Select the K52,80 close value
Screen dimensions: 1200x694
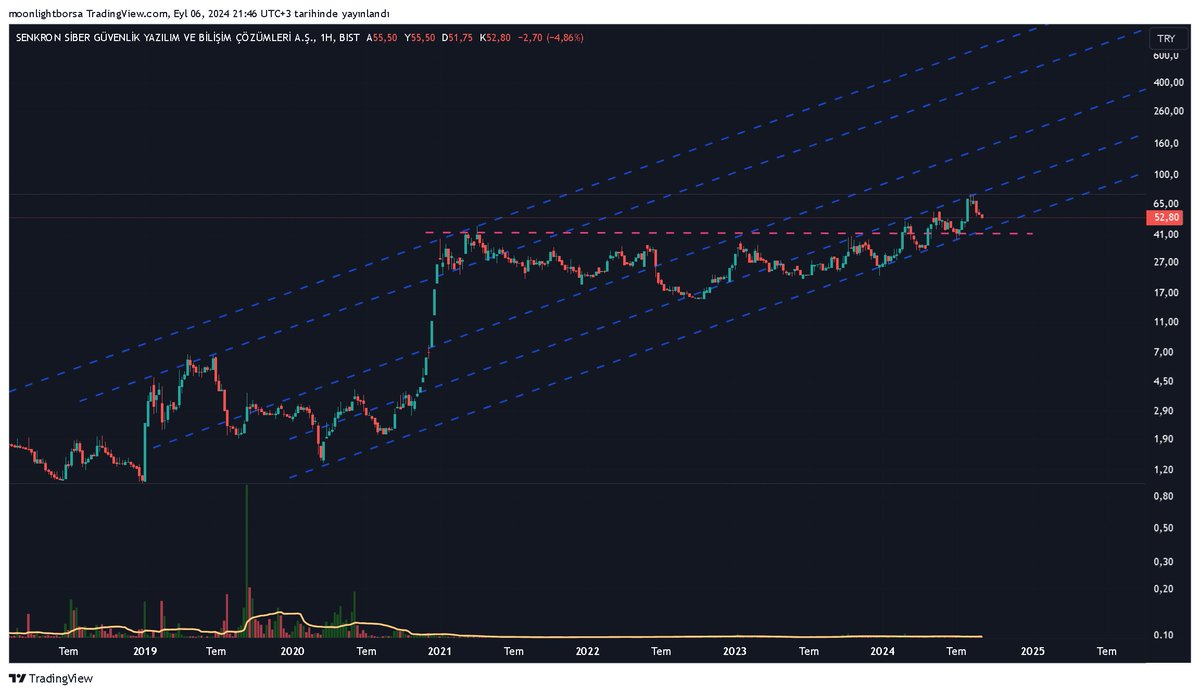(496, 37)
